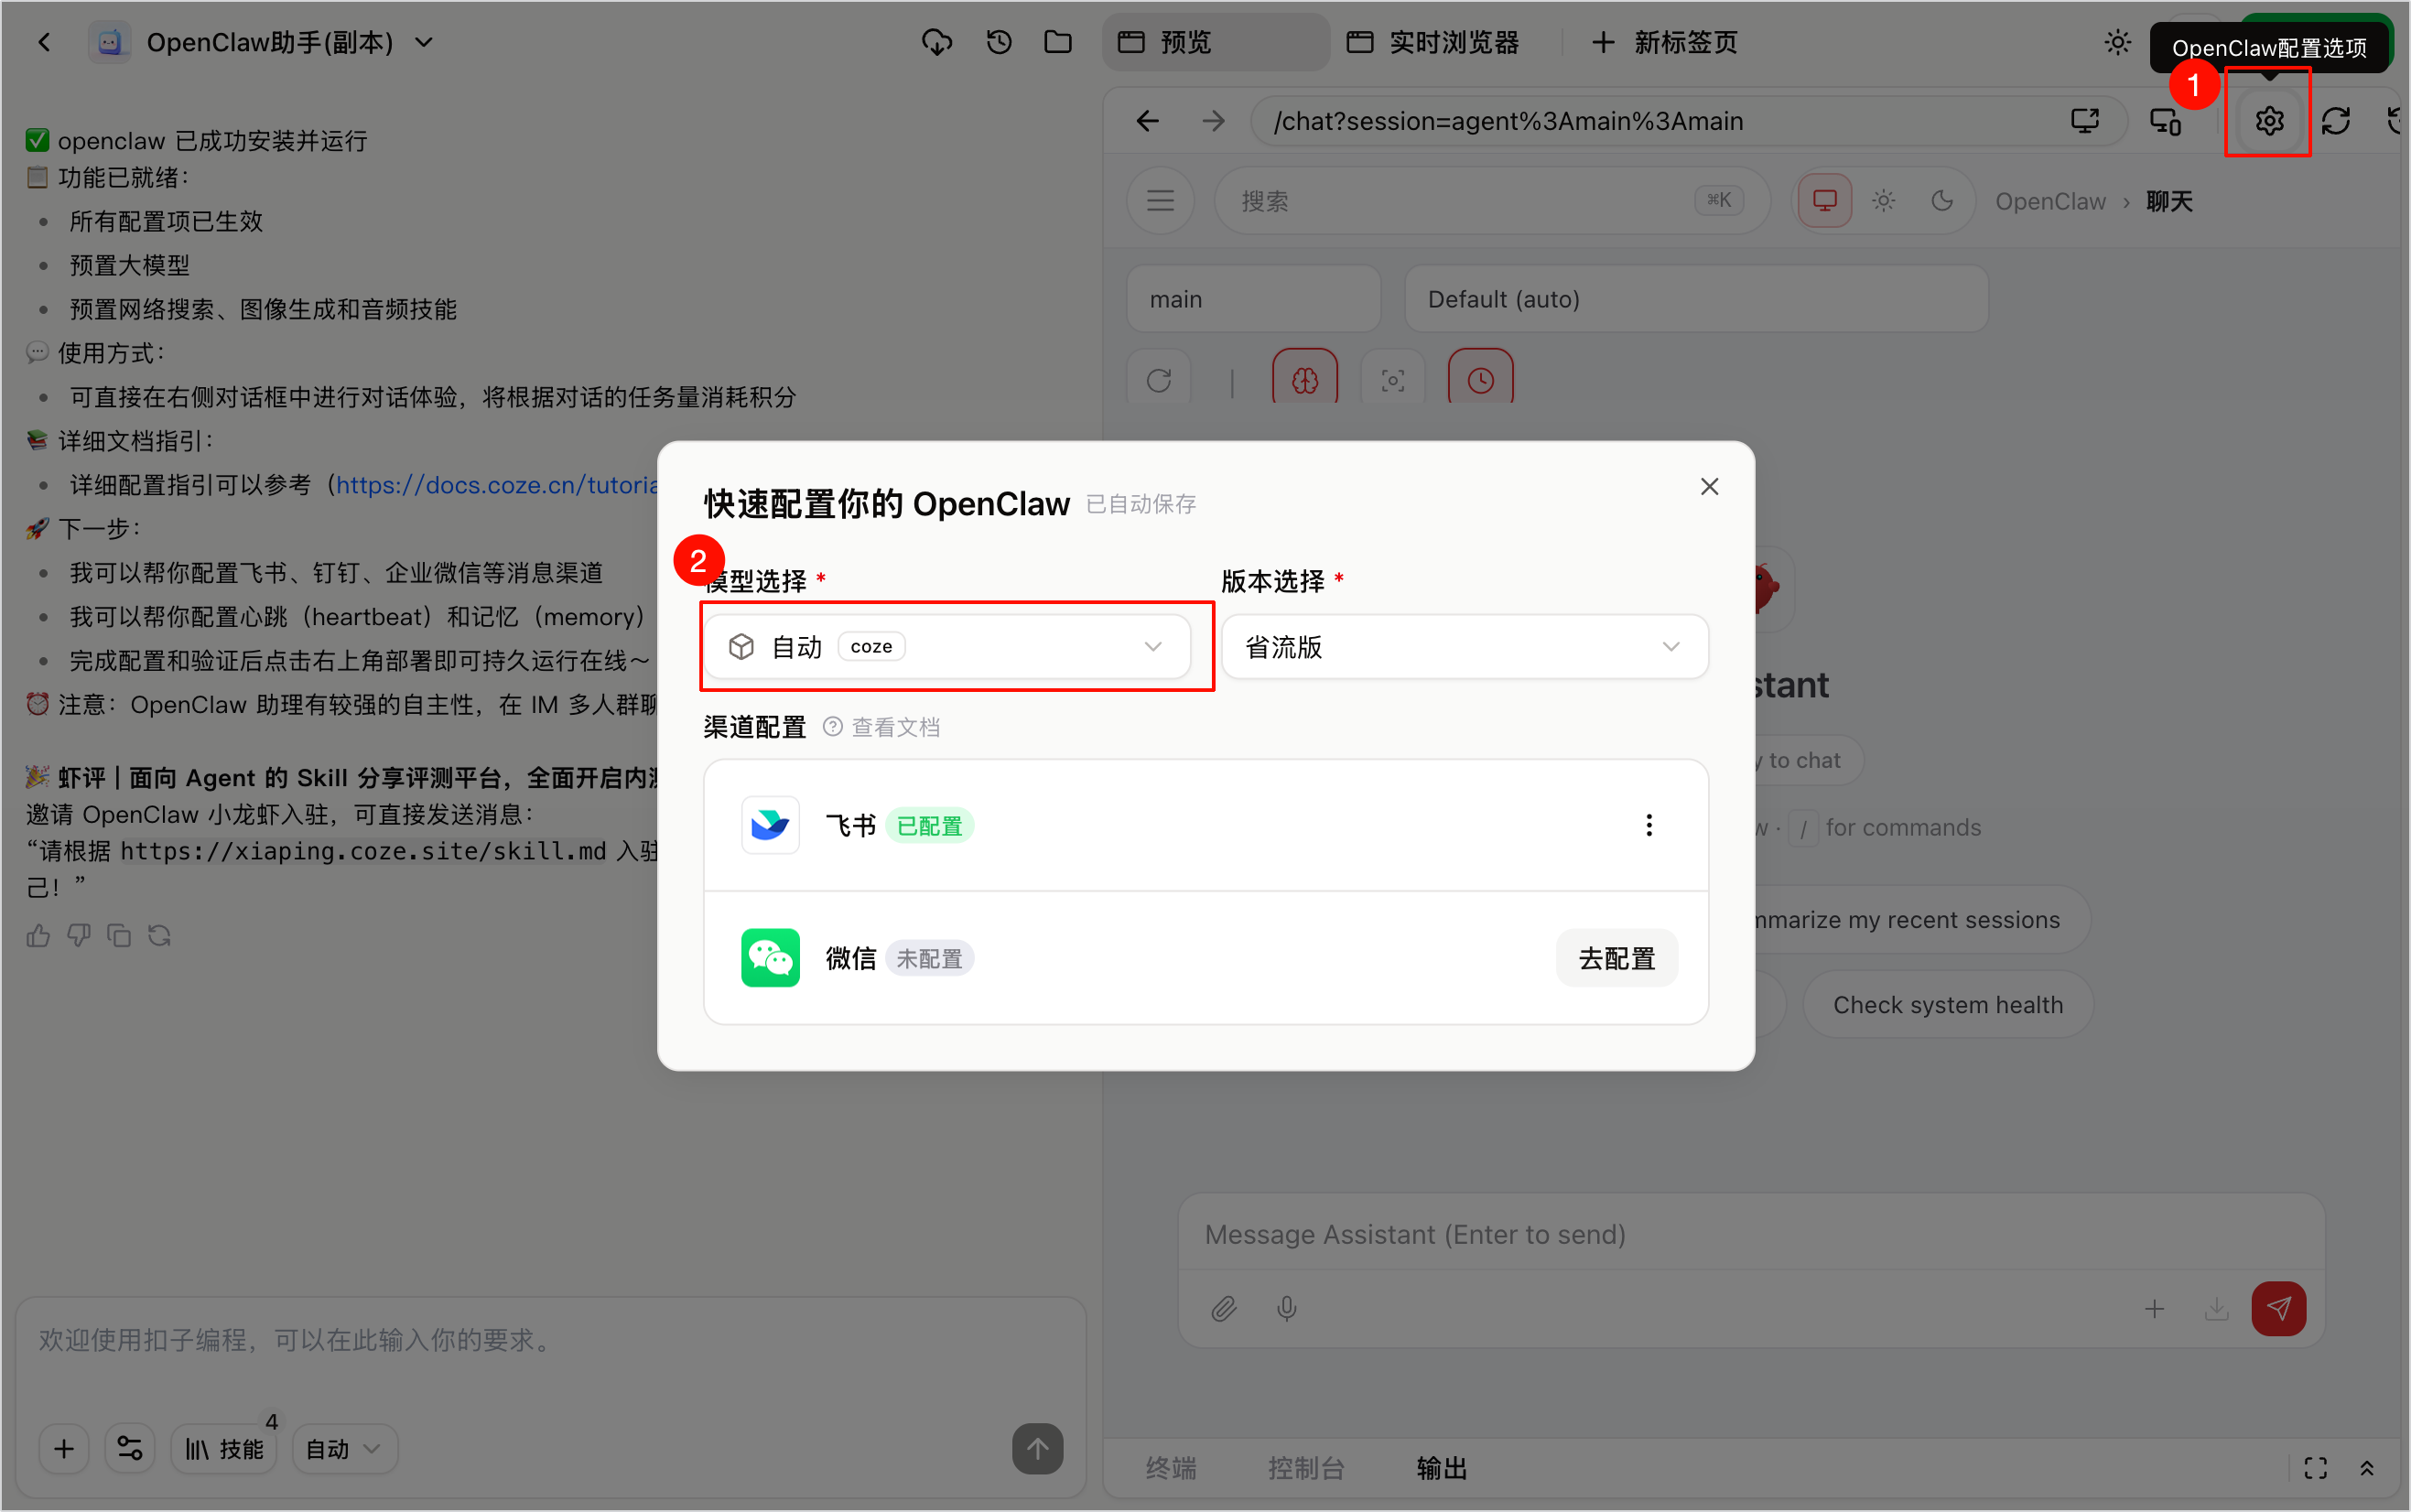Switch to the 终端 tab

pyautogui.click(x=1171, y=1467)
